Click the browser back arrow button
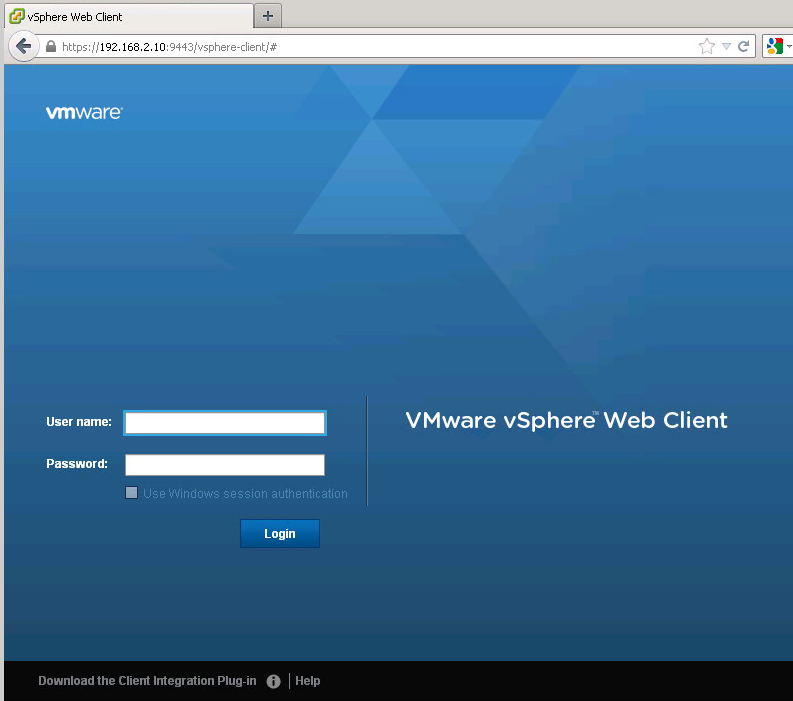 (23, 47)
